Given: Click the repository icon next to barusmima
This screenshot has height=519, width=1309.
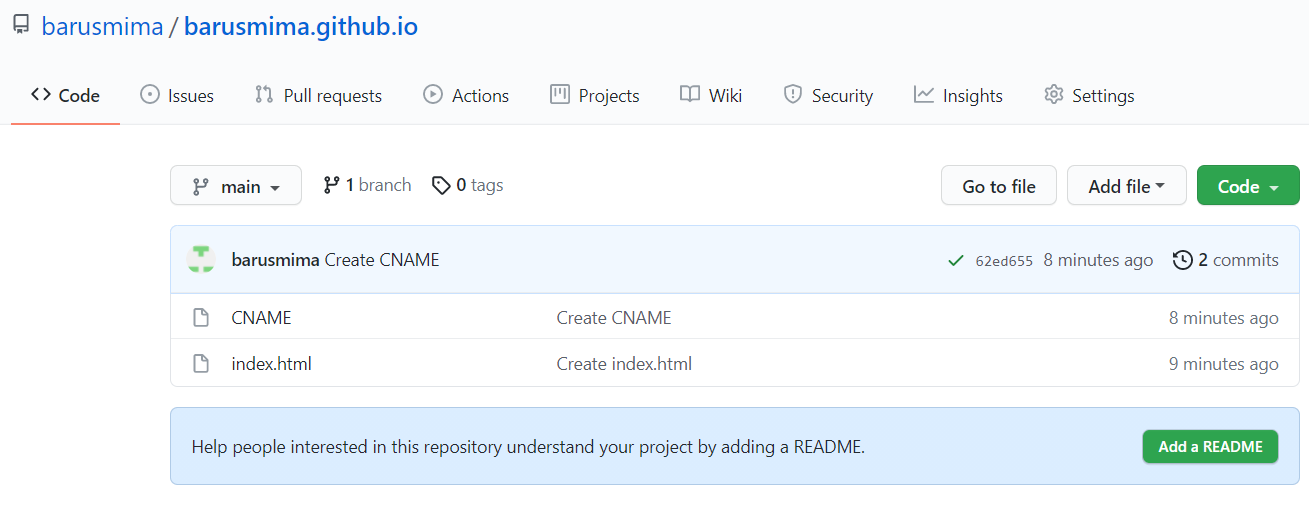Looking at the screenshot, I should (x=21, y=26).
